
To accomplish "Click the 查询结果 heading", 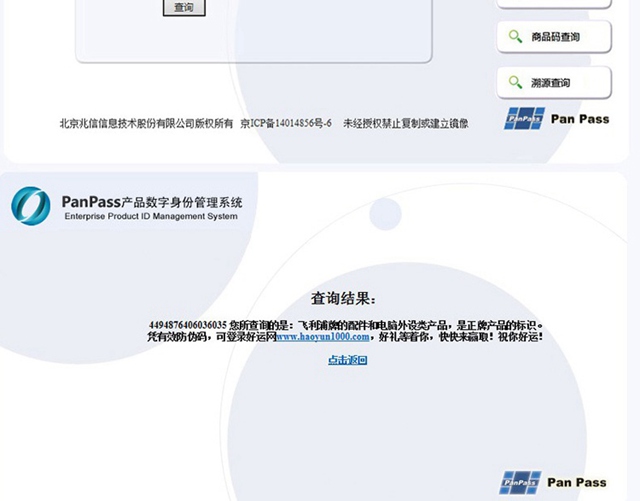I will coord(344,299).
